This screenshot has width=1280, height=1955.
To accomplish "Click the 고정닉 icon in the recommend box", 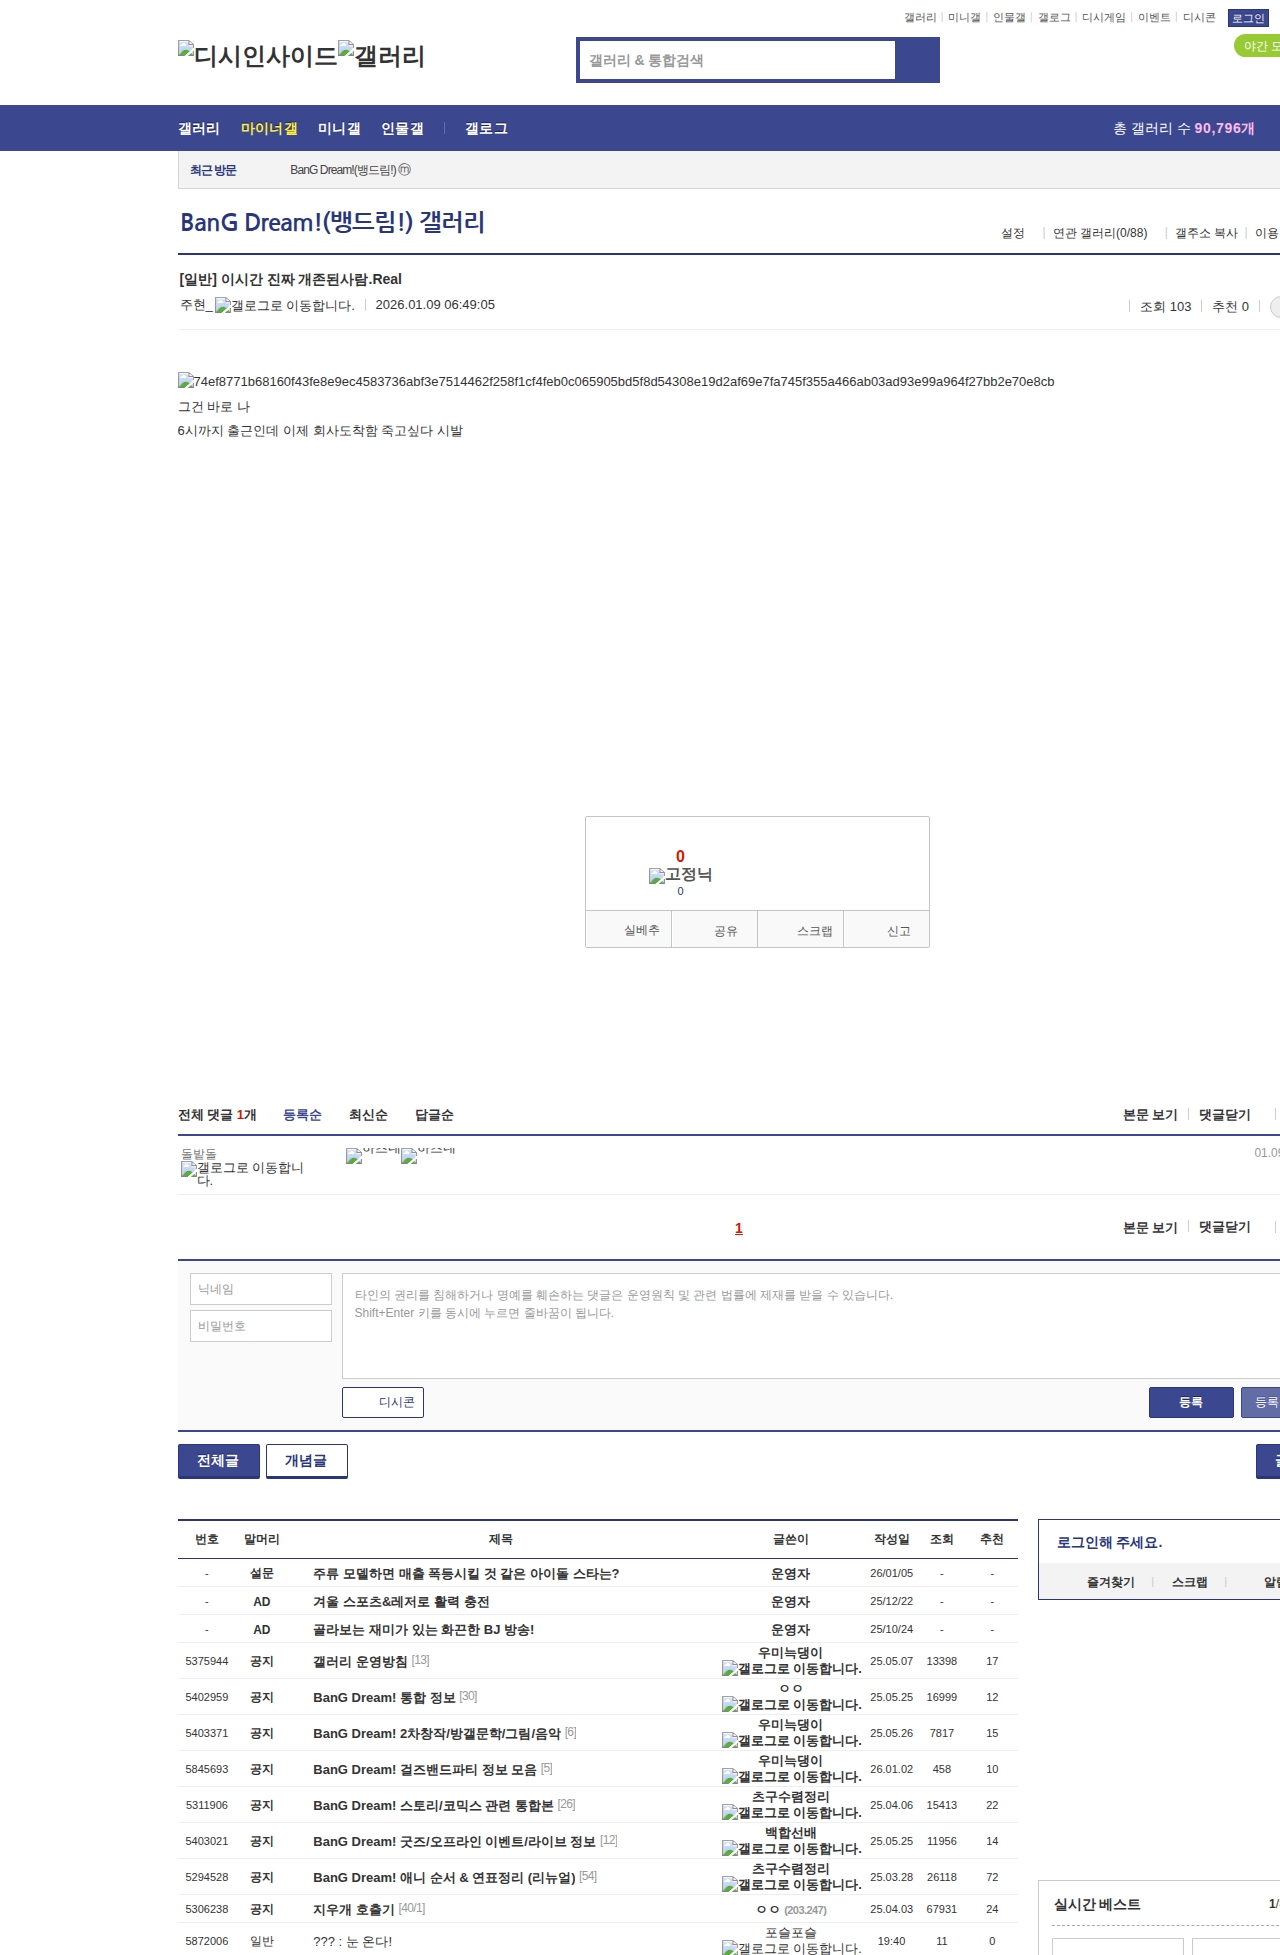I will pos(680,875).
